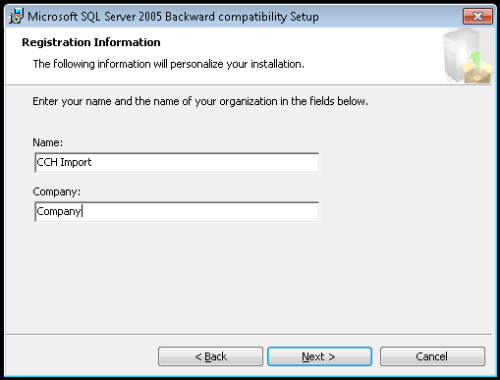
Task: Click the 'personalize your installation' subtitle text
Action: click(168, 64)
